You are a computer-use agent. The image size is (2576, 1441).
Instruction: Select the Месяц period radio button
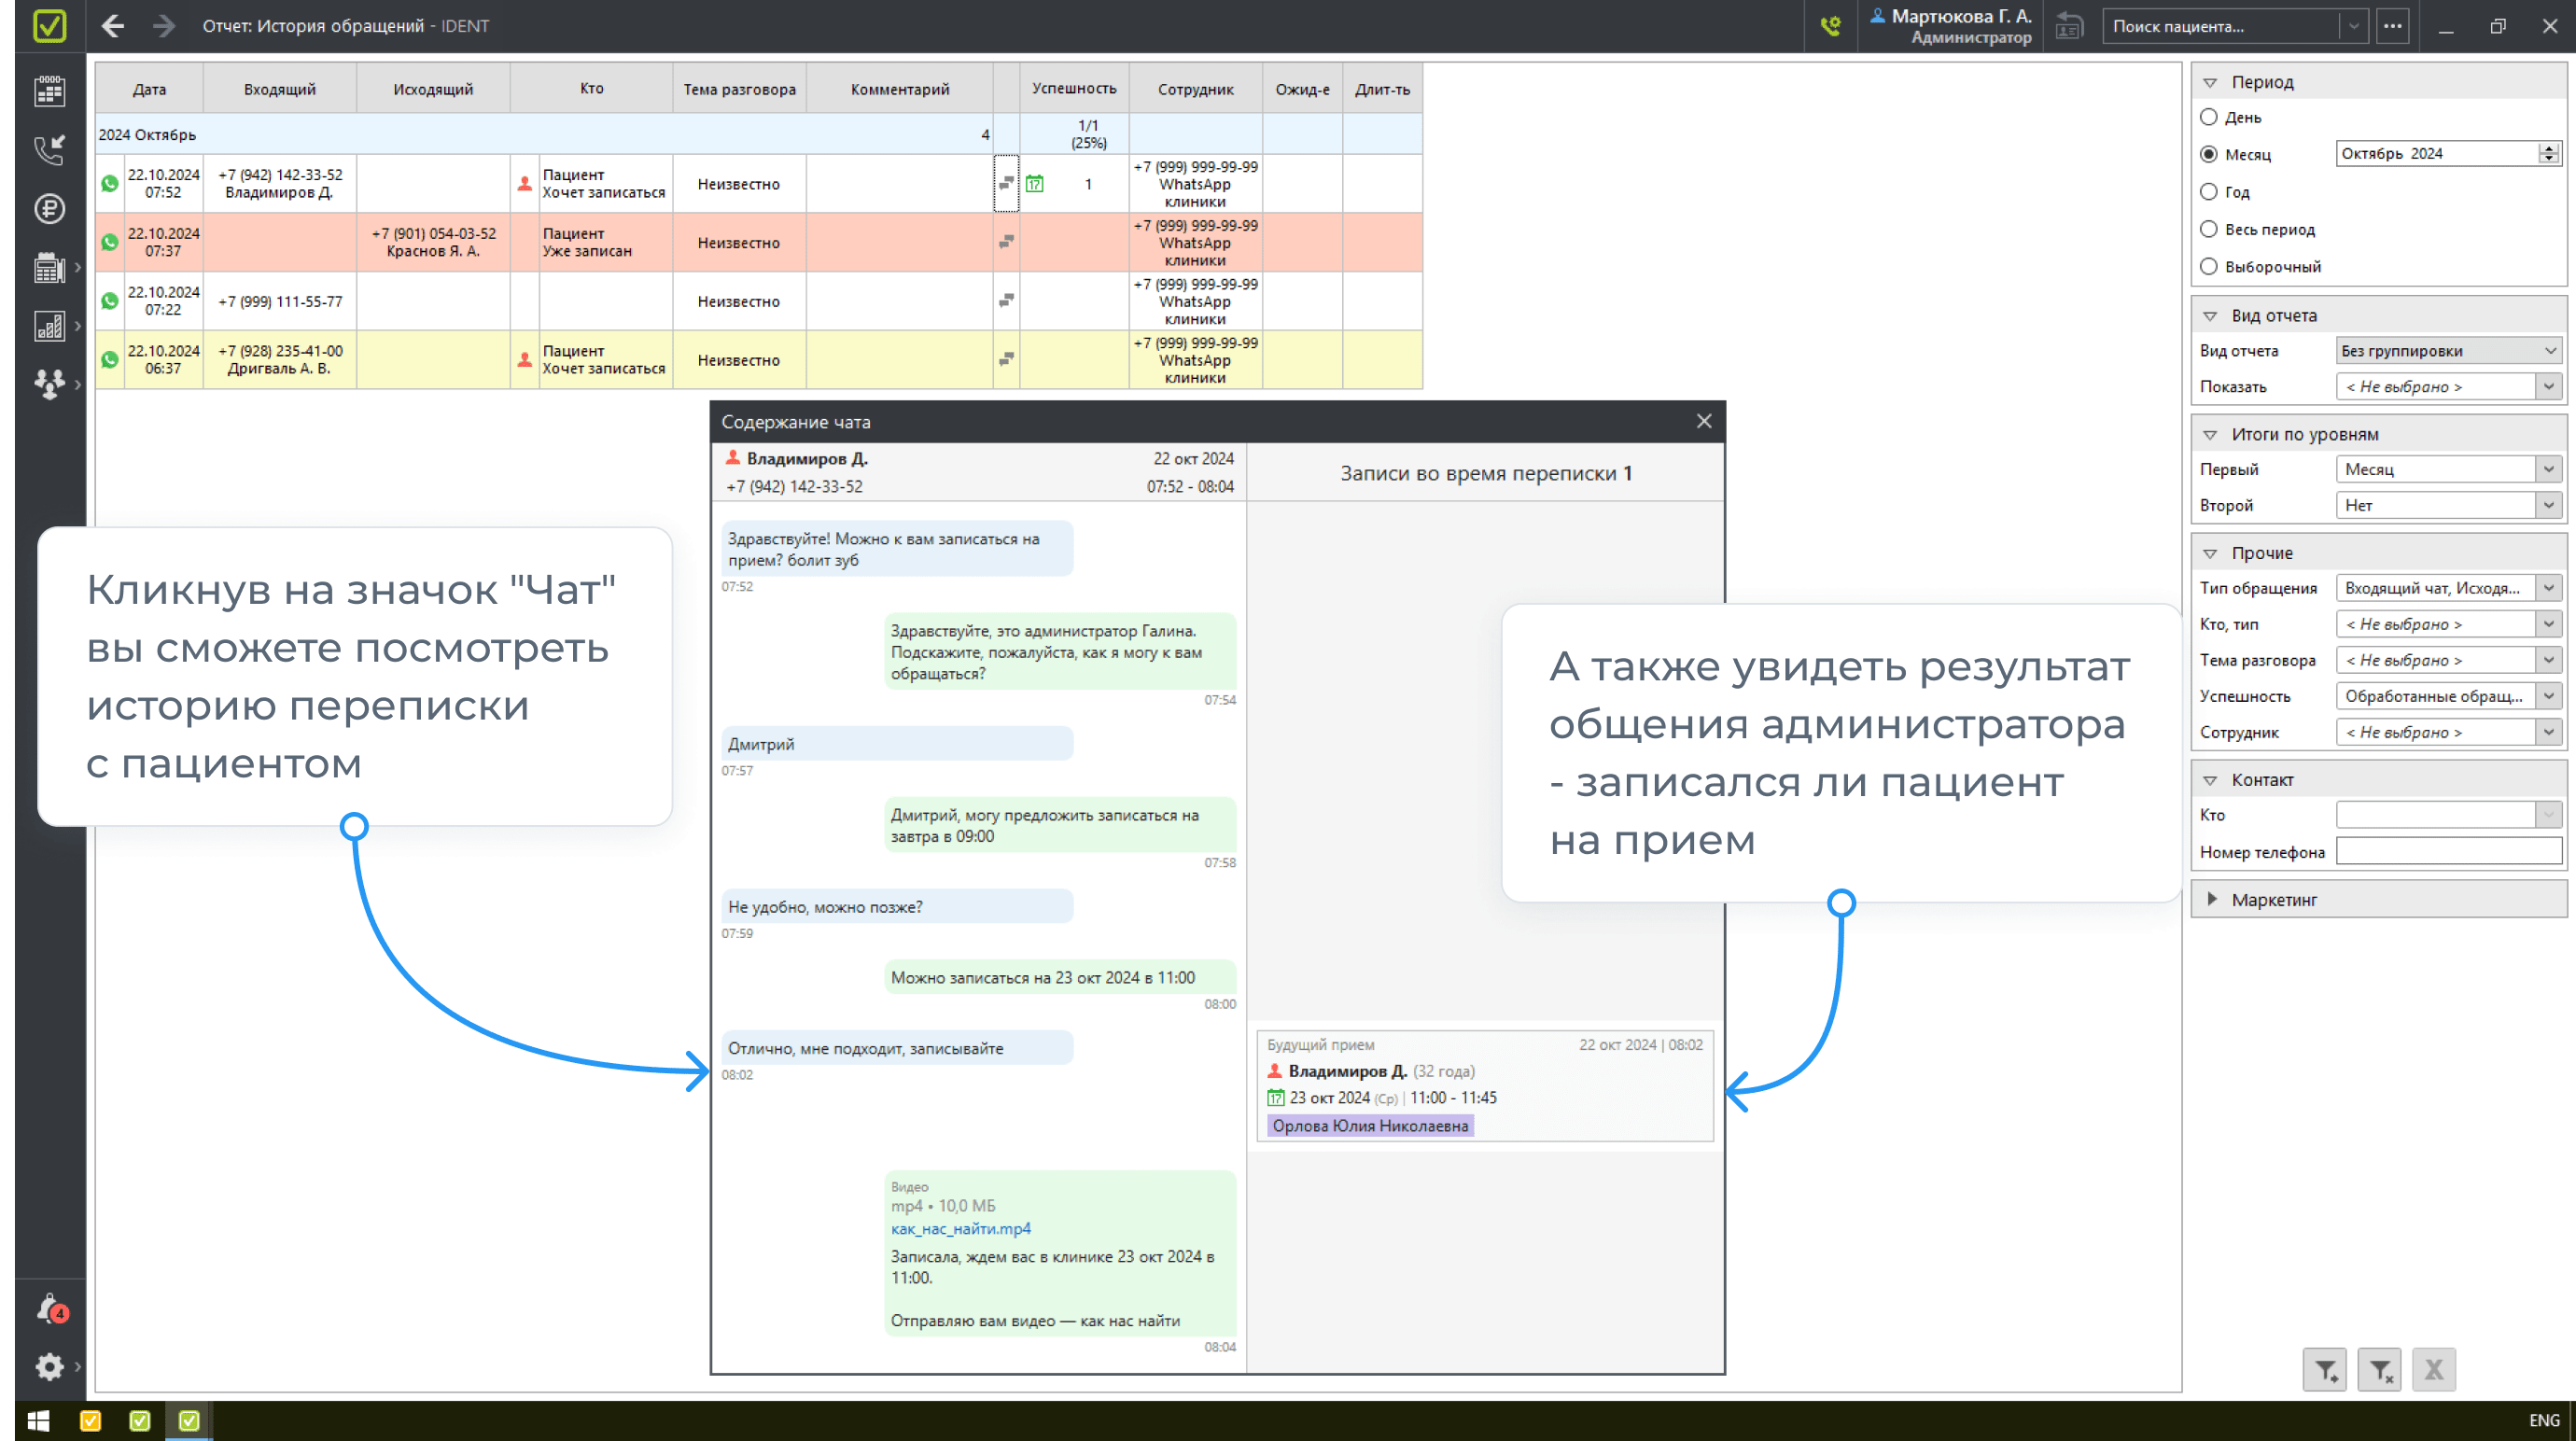point(2209,154)
